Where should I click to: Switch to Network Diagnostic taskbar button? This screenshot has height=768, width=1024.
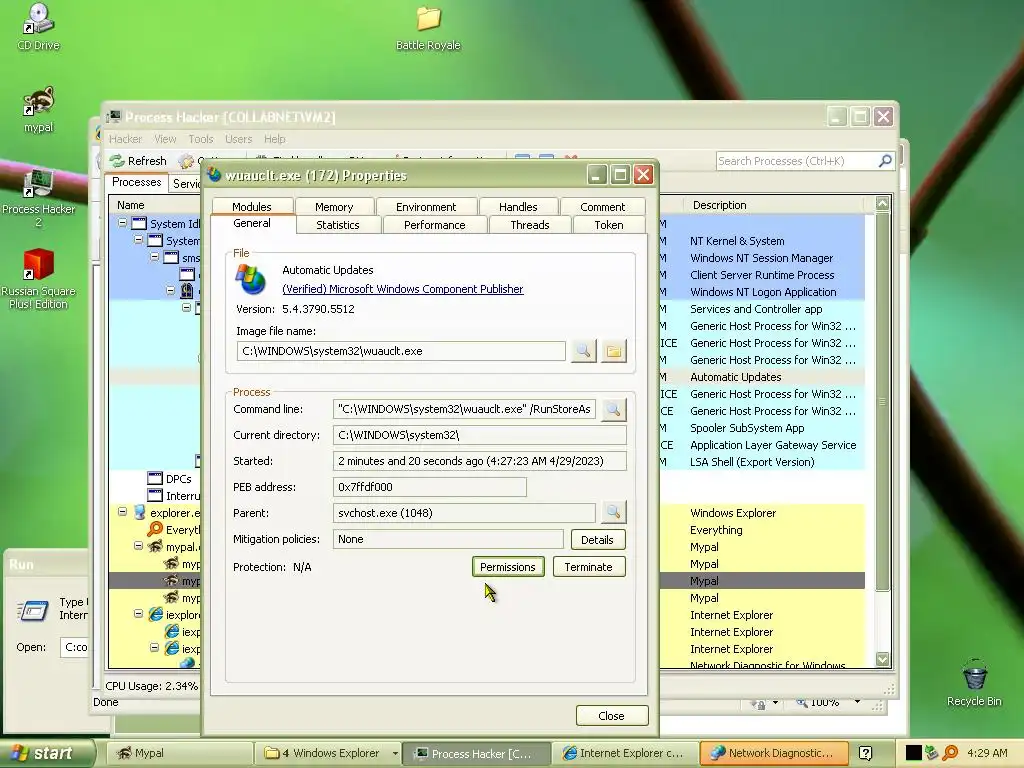point(775,753)
